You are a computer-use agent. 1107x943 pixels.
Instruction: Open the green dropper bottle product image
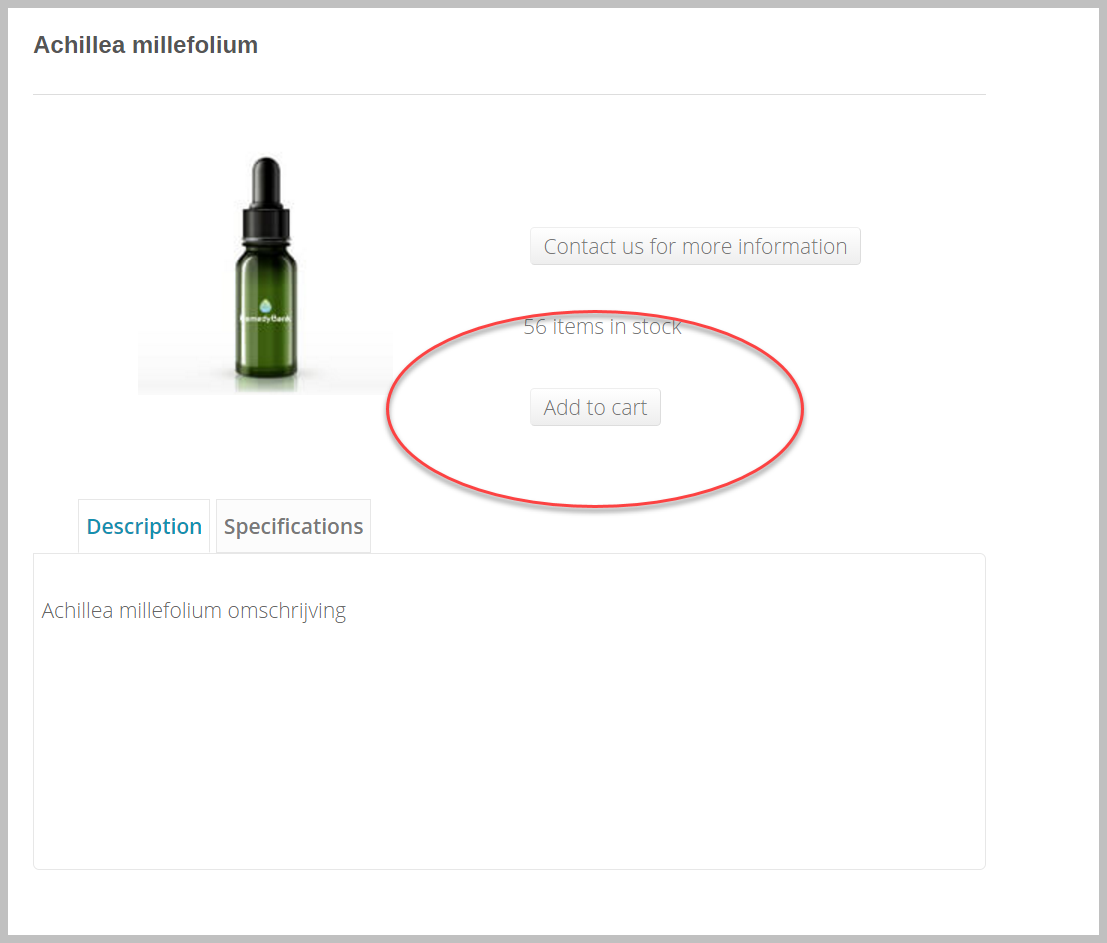[x=265, y=274]
